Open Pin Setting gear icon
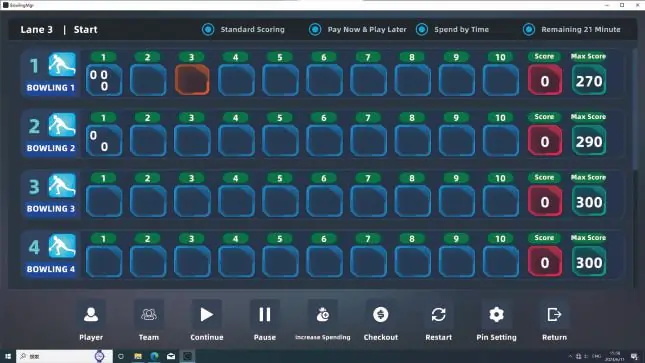The width and height of the screenshot is (645, 363). tap(497, 315)
